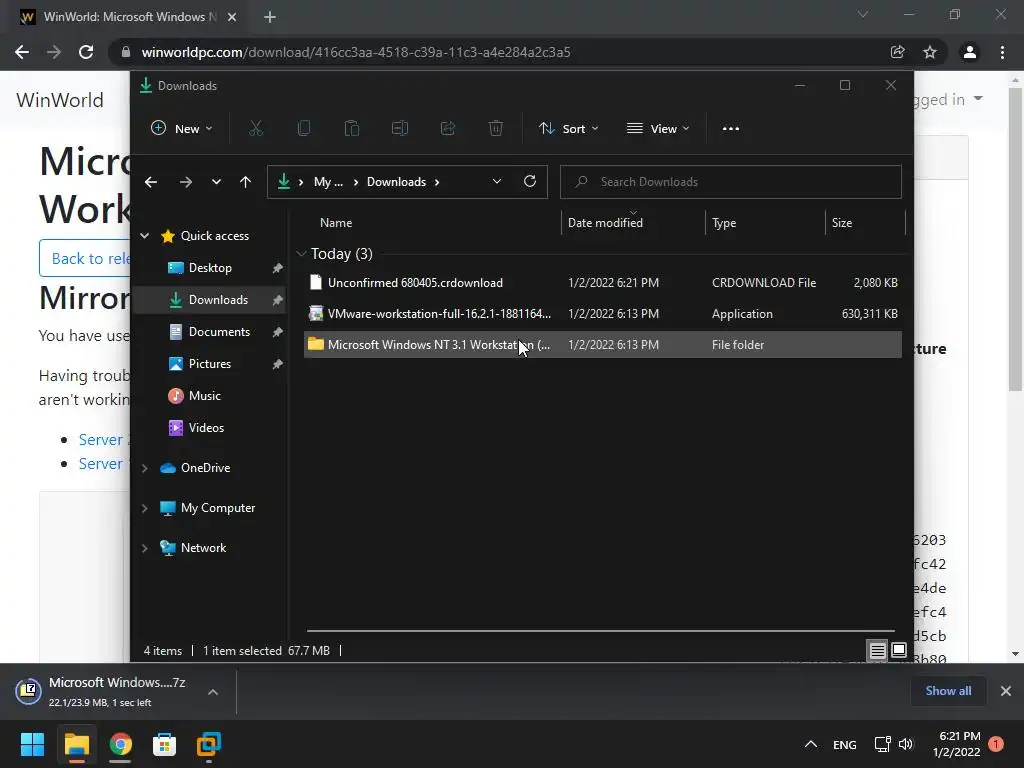Open Chrome three-dot menu
The width and height of the screenshot is (1024, 768).
(1002, 52)
